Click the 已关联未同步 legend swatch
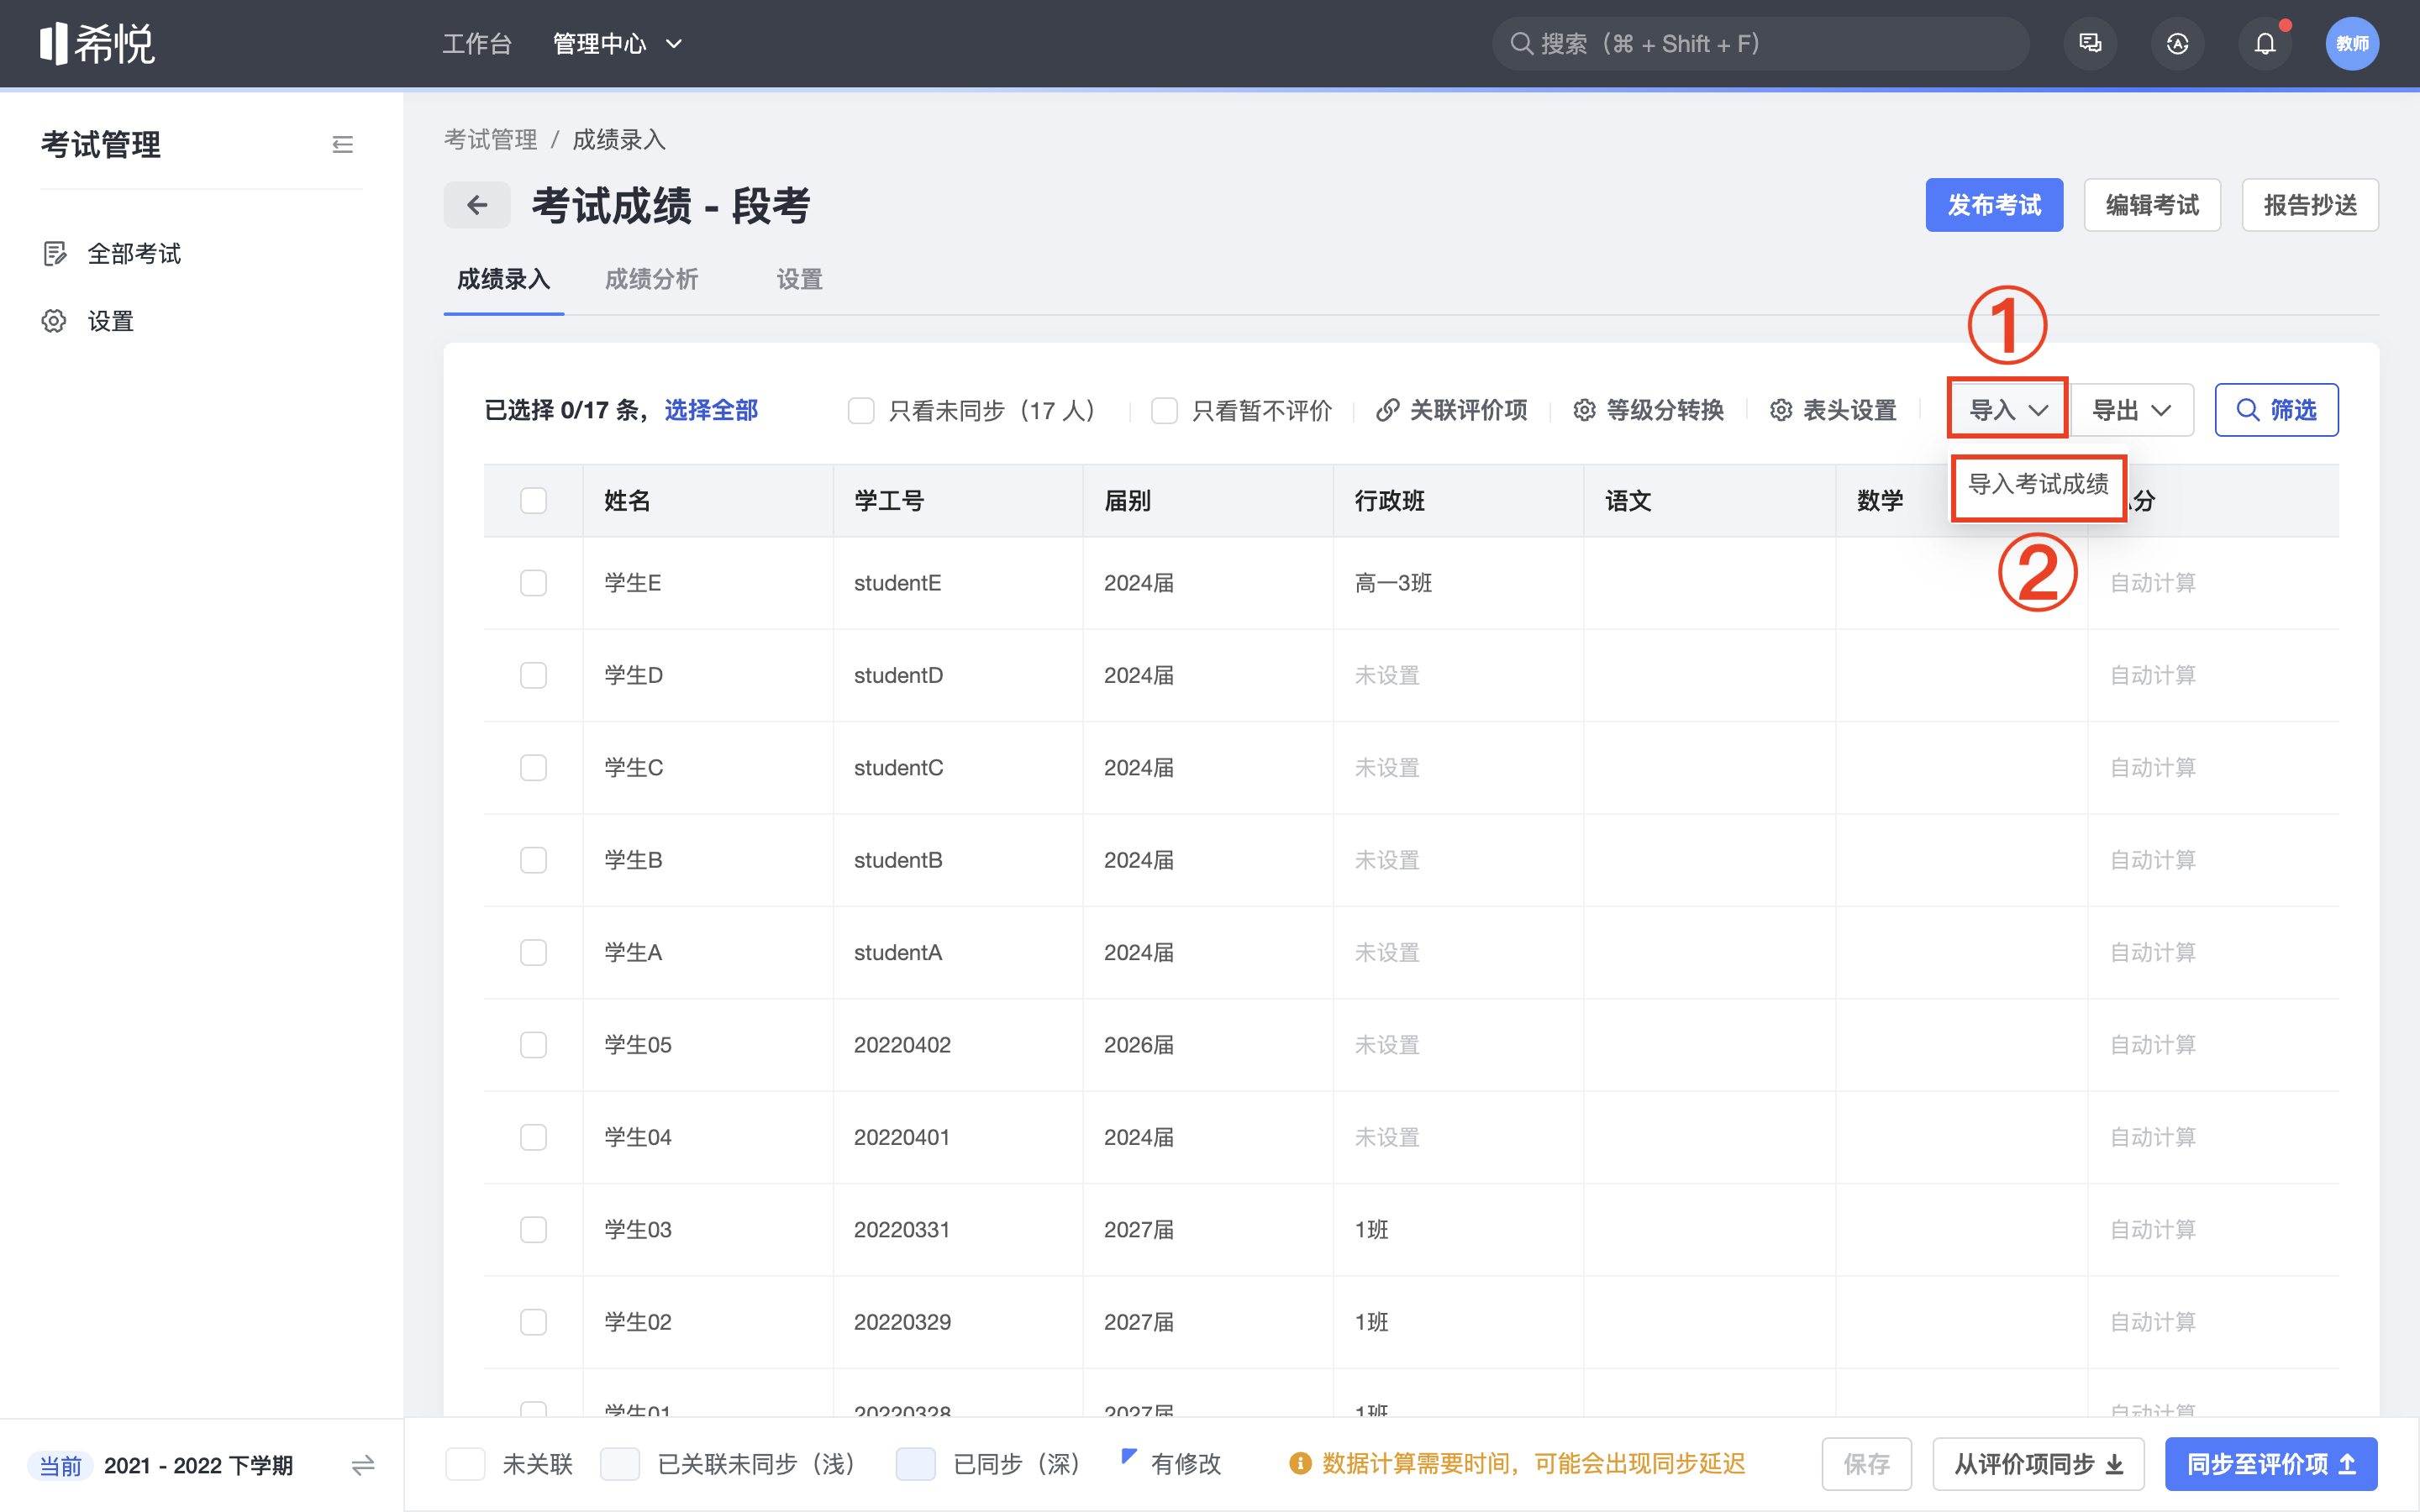The image size is (2420, 1512). click(619, 1464)
